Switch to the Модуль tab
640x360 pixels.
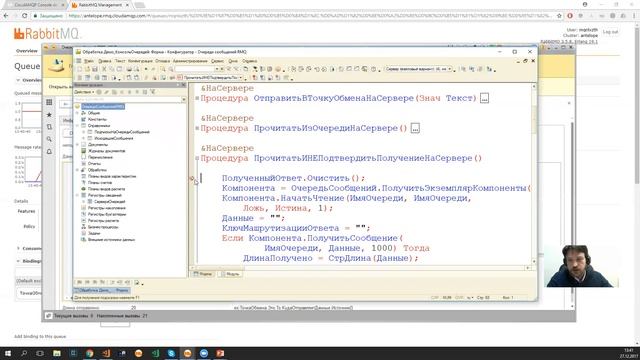tap(230, 274)
